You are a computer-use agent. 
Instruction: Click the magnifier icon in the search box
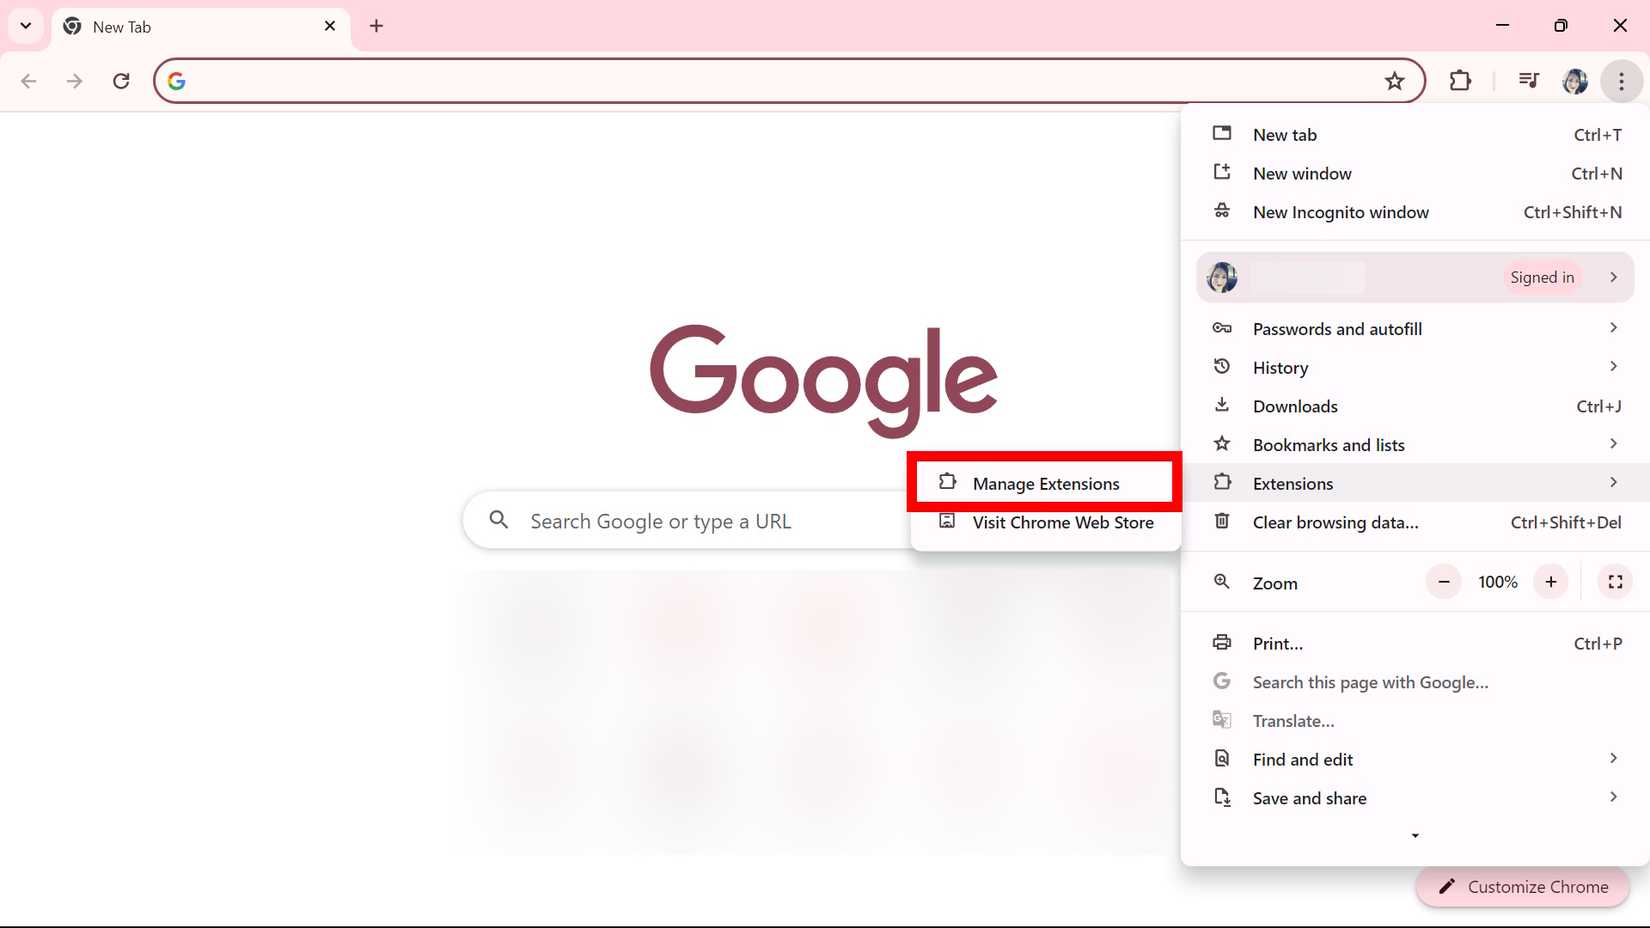pos(499,520)
